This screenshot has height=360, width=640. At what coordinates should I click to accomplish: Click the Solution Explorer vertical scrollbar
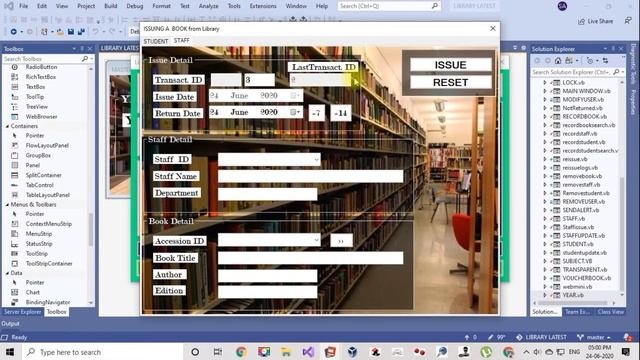(x=622, y=188)
